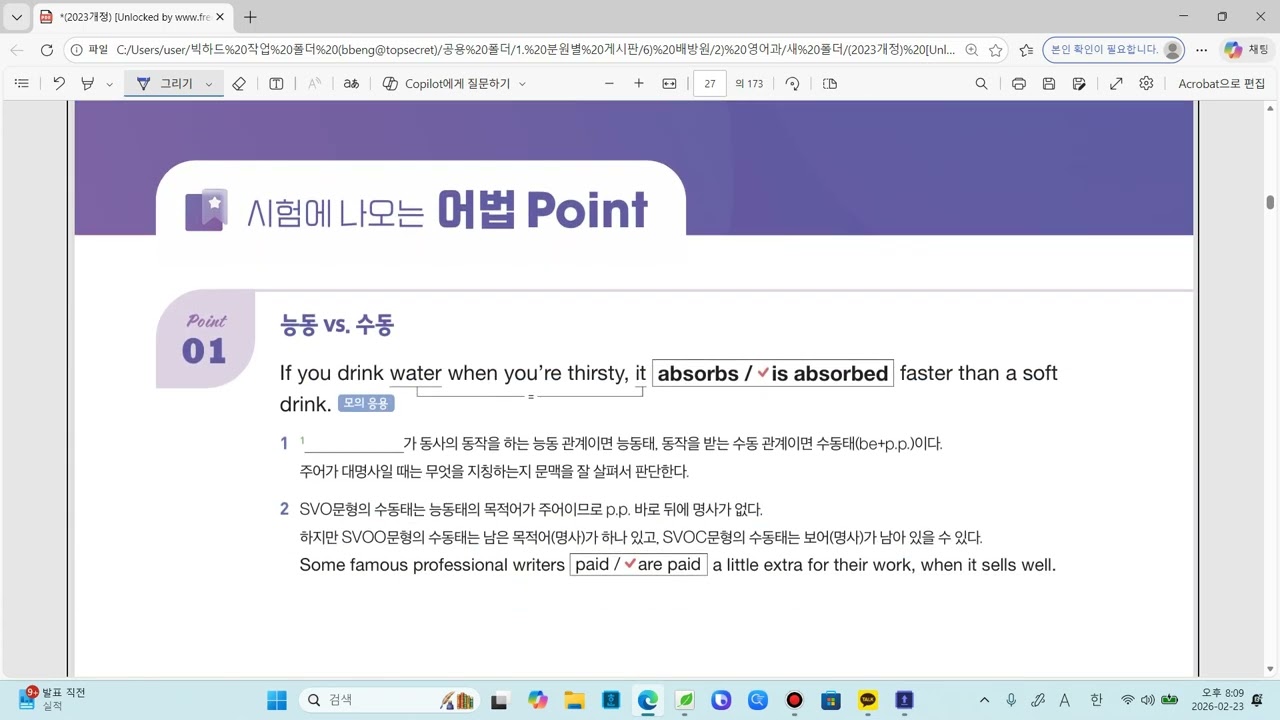Screen dimensions: 1280x720
Task: Open Find in PDF search icon
Action: coord(981,84)
